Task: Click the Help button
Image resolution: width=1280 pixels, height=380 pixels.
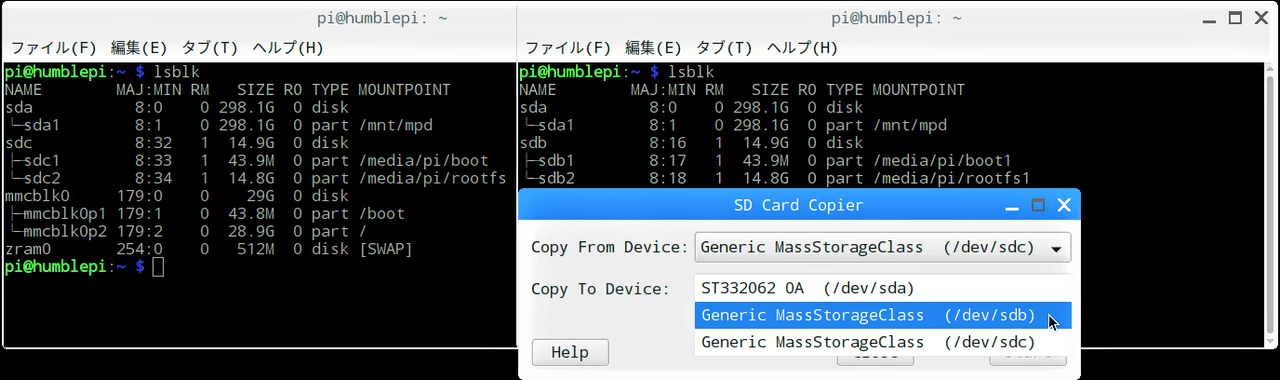Action: point(570,352)
